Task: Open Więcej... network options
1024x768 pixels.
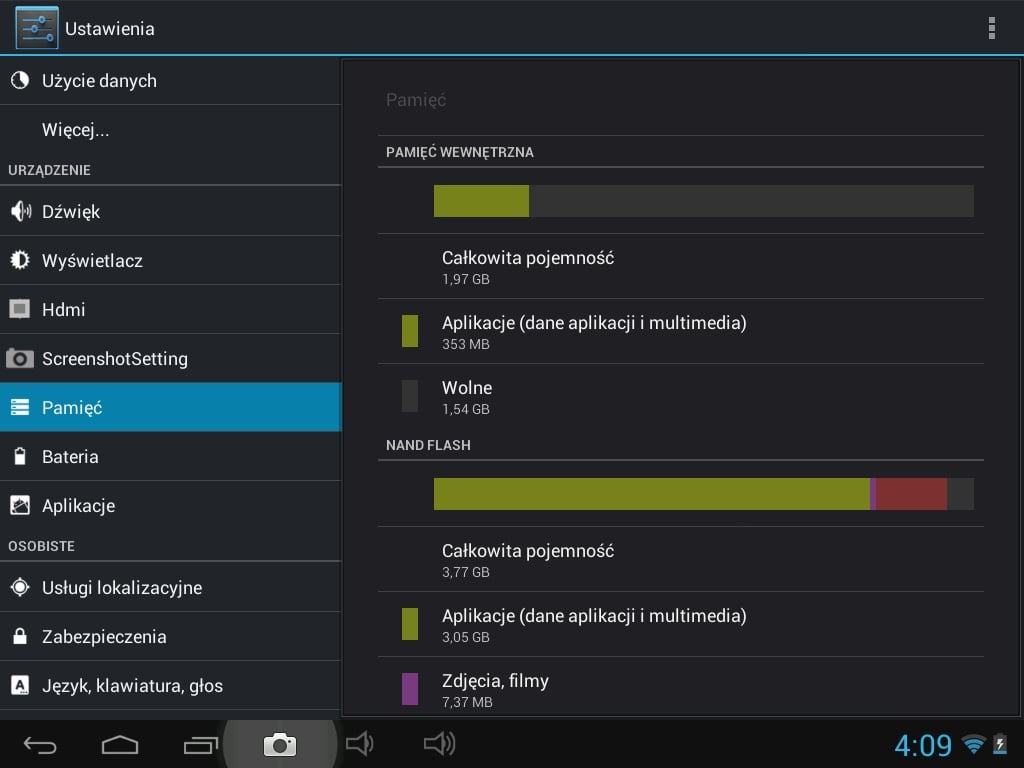Action: [x=170, y=129]
